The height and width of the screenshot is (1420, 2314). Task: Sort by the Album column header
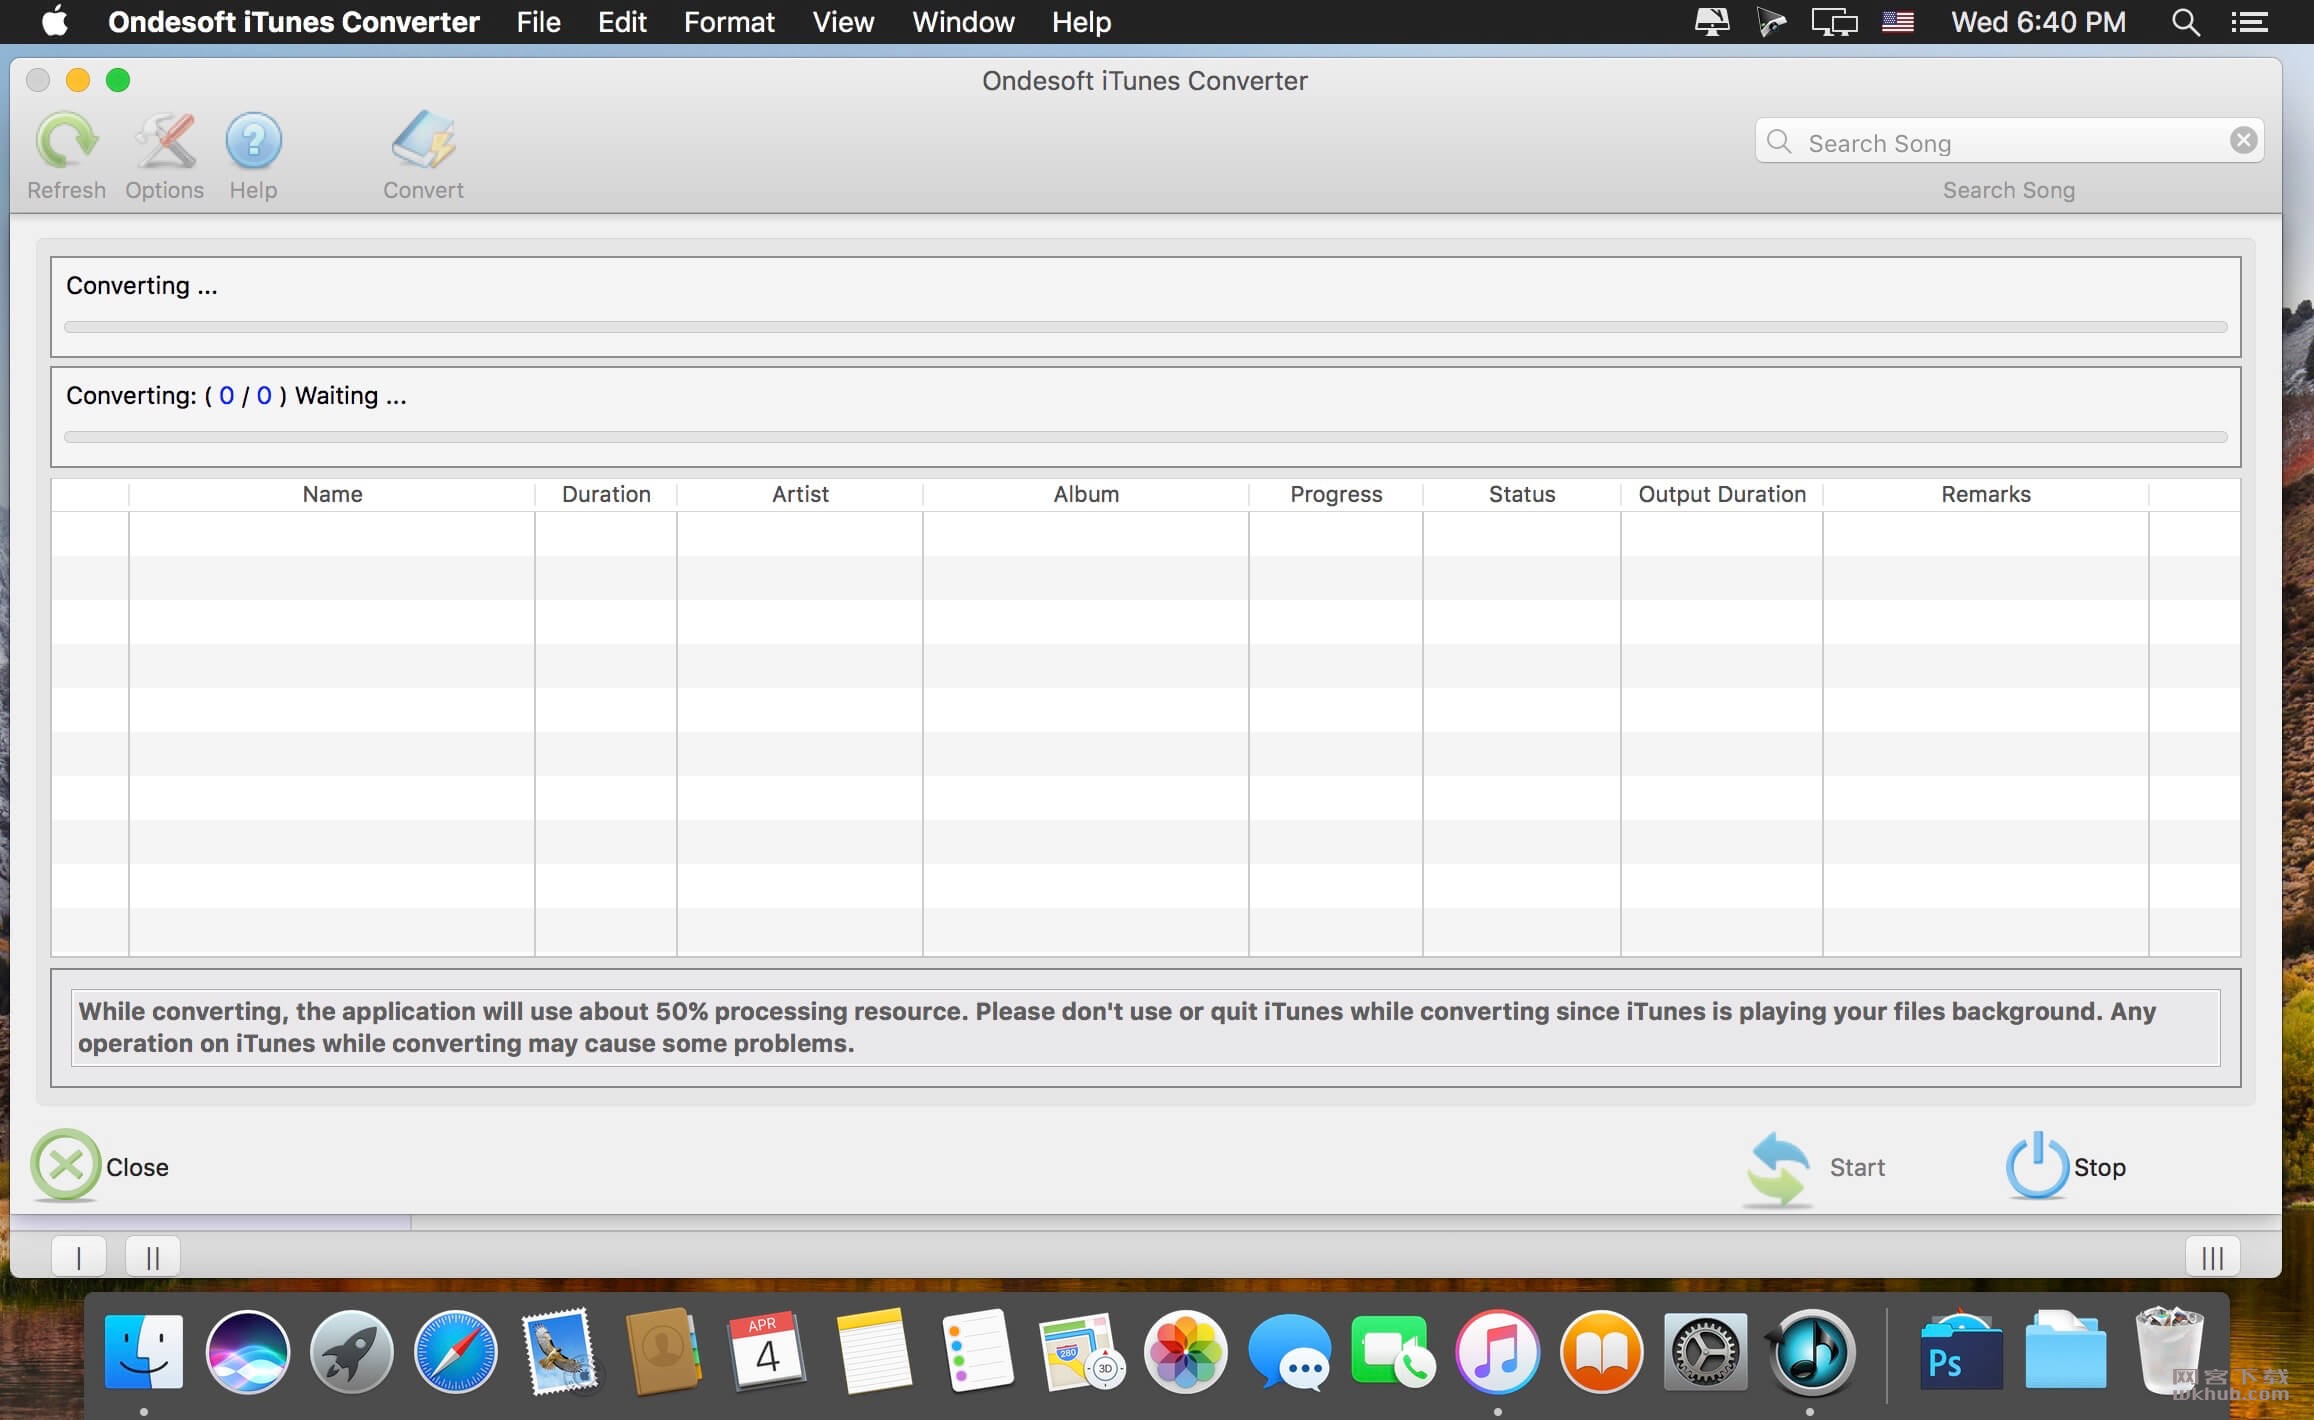(x=1086, y=494)
